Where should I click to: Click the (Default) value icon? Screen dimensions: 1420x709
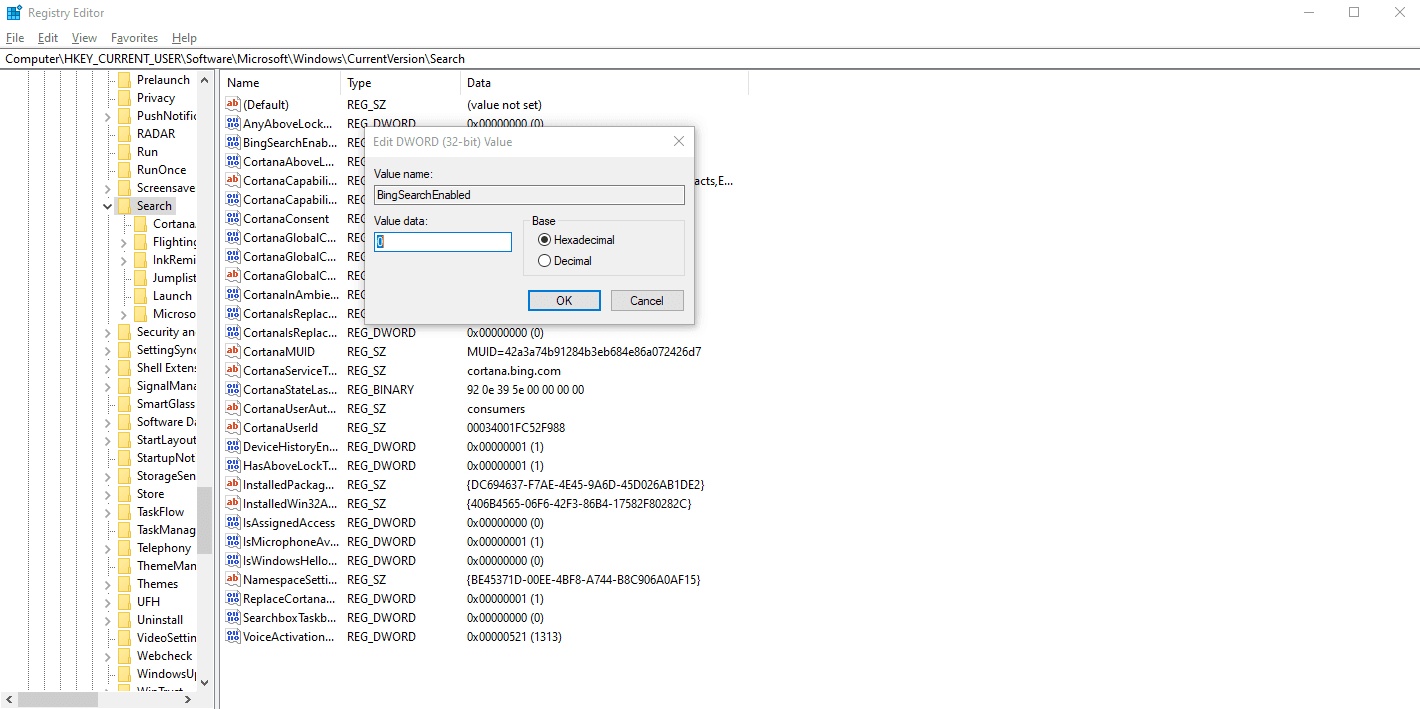231,104
